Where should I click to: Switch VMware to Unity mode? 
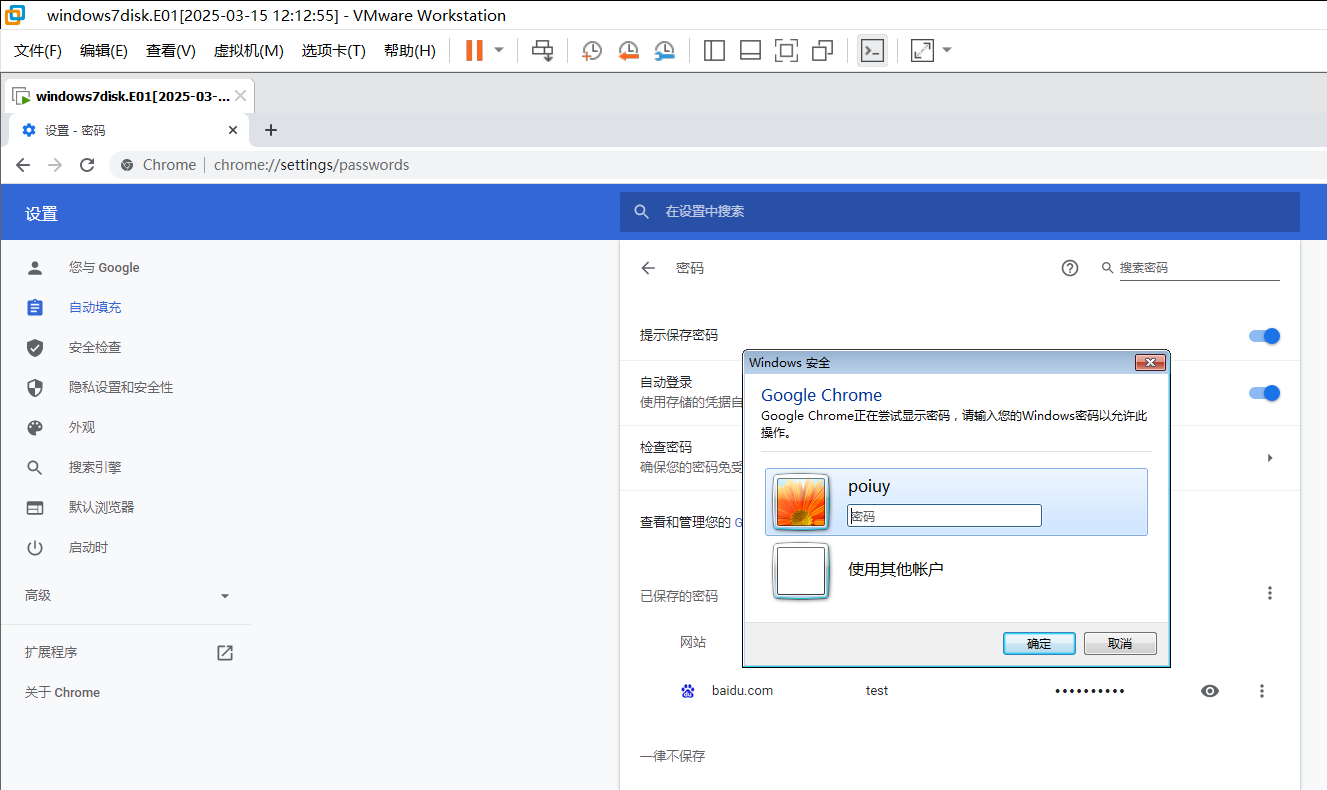click(822, 50)
